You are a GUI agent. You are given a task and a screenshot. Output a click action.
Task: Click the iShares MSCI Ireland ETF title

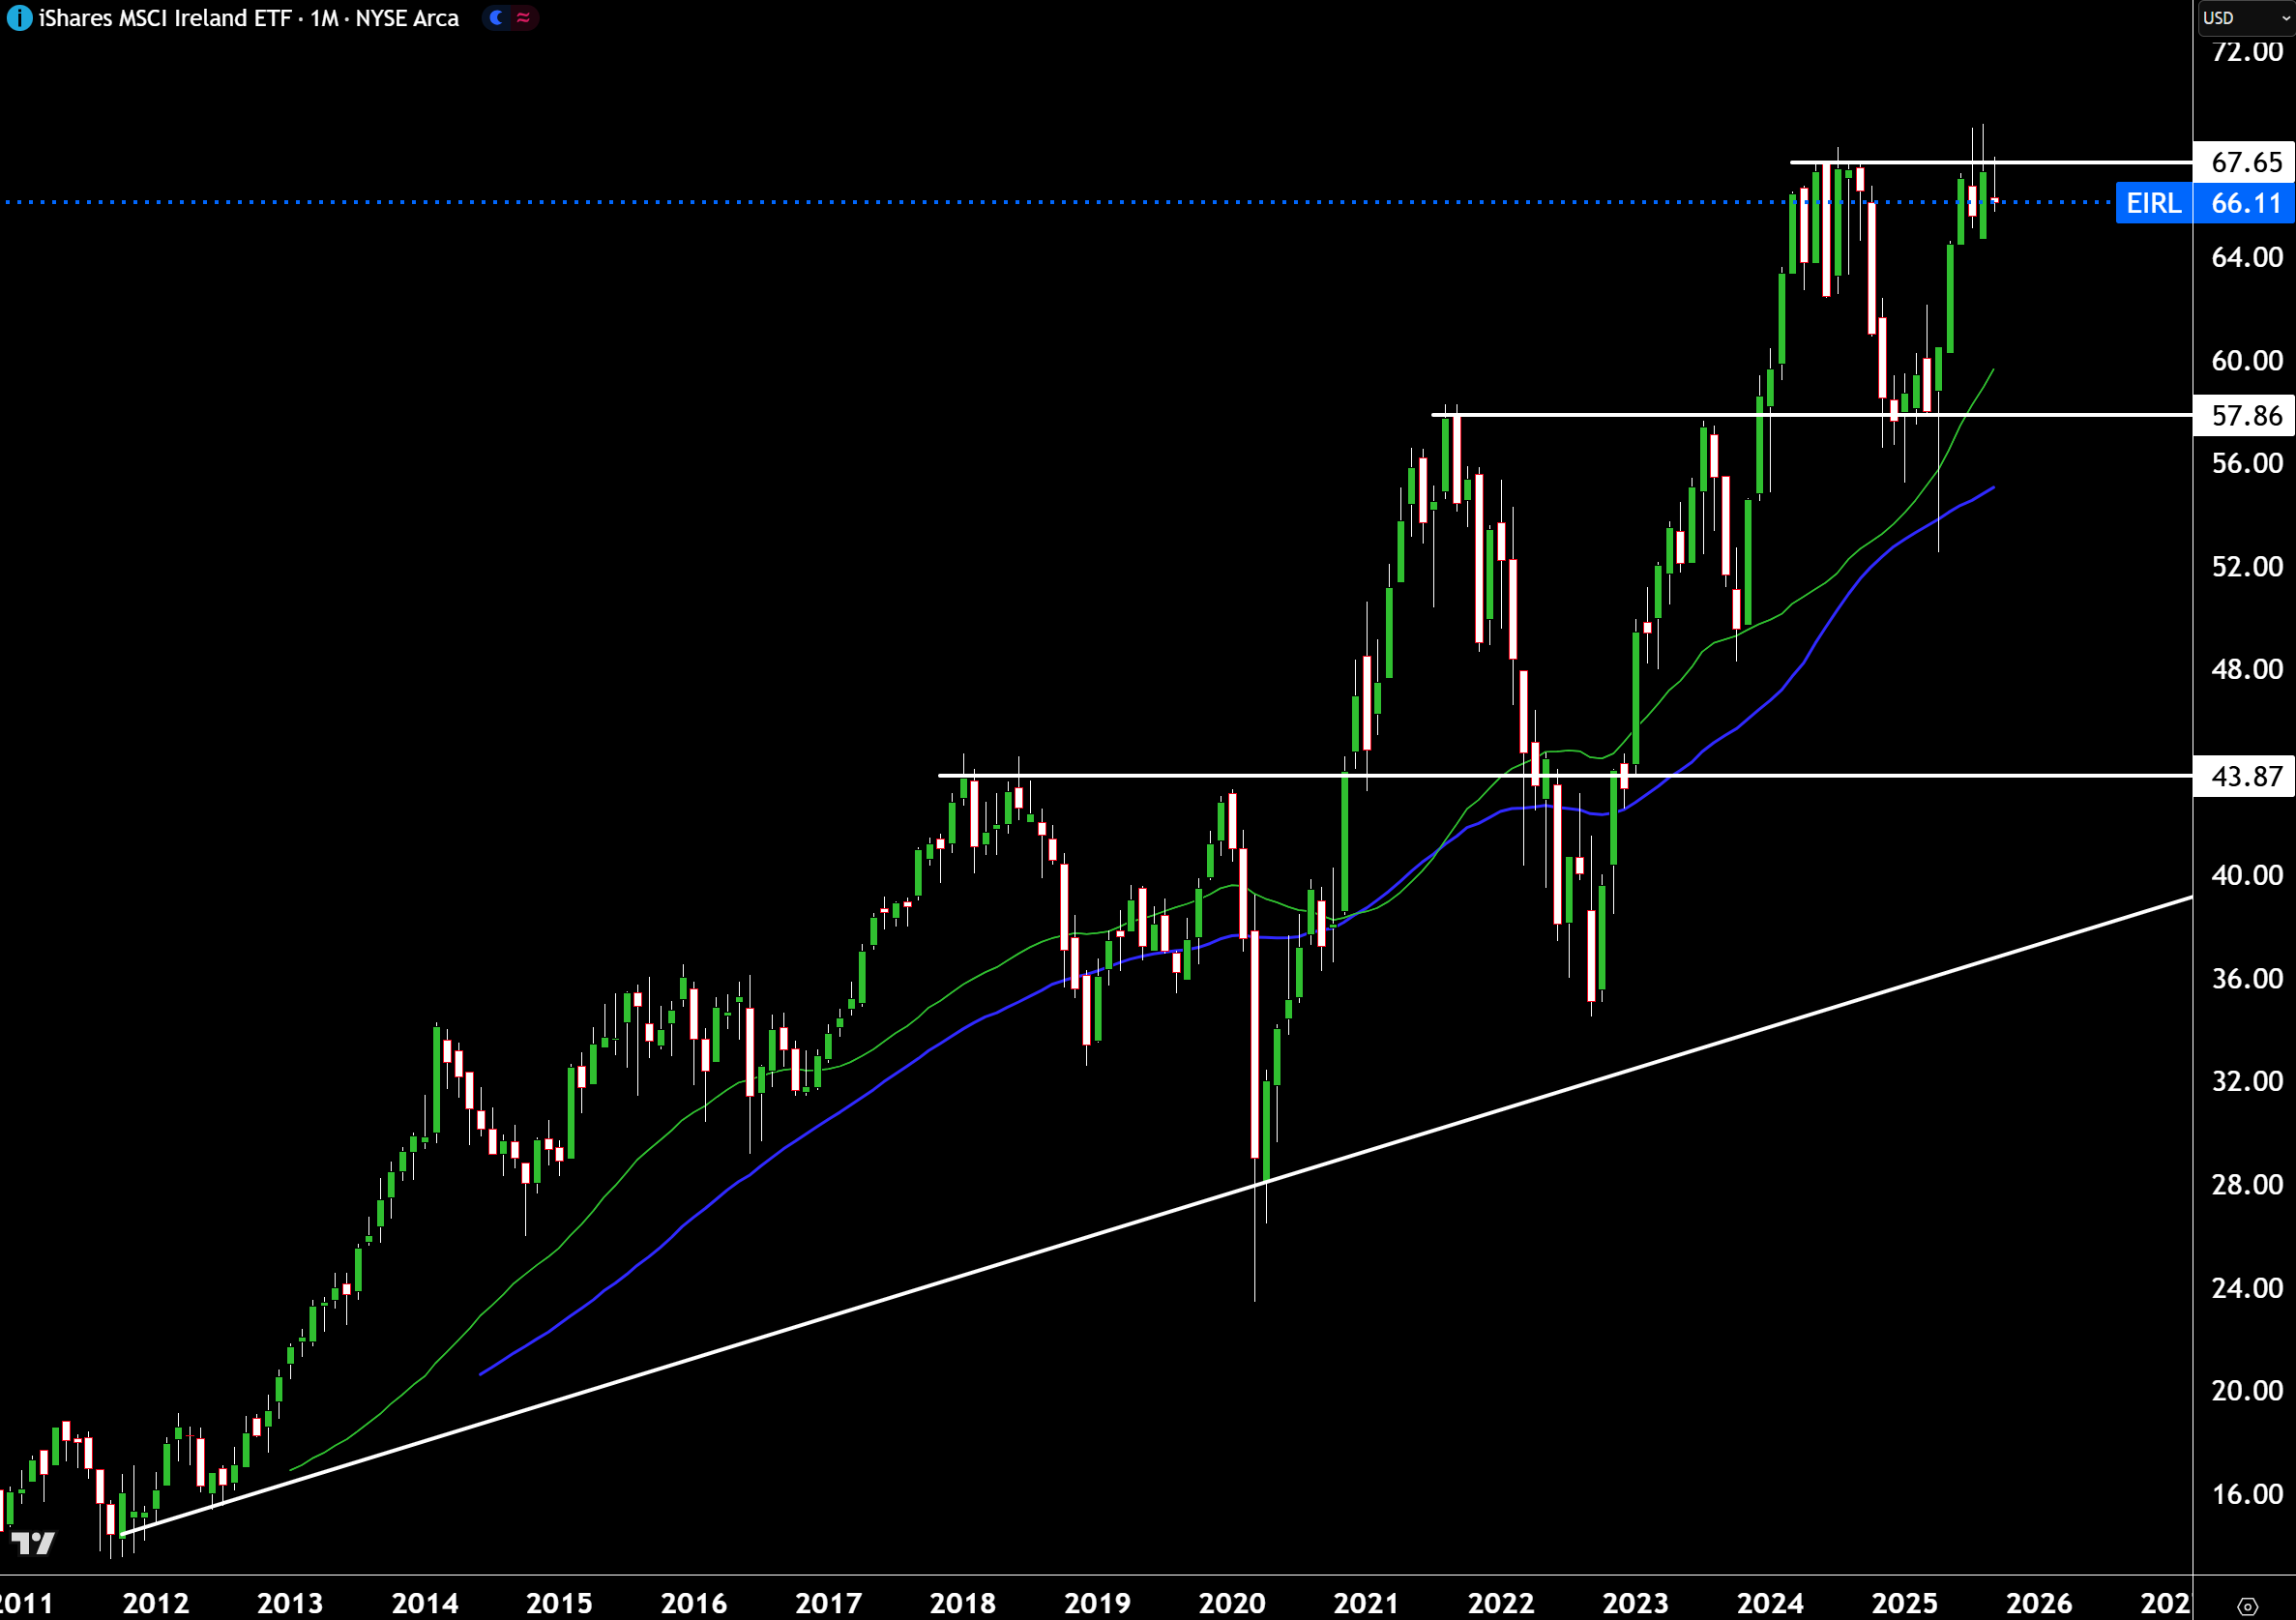point(165,18)
